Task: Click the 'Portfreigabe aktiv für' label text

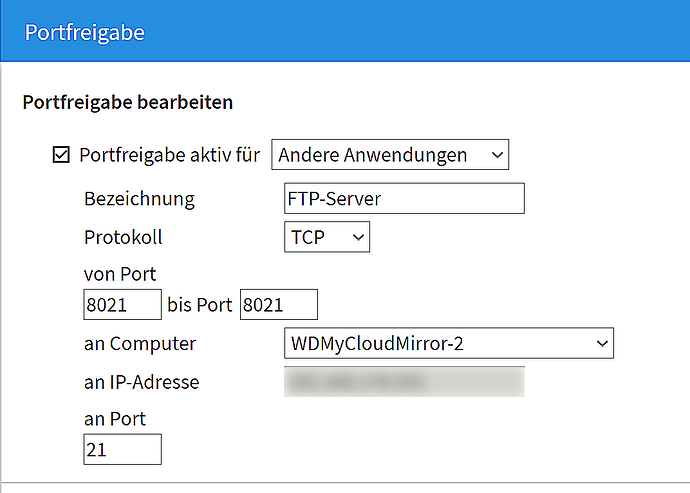Action: pyautogui.click(x=170, y=155)
